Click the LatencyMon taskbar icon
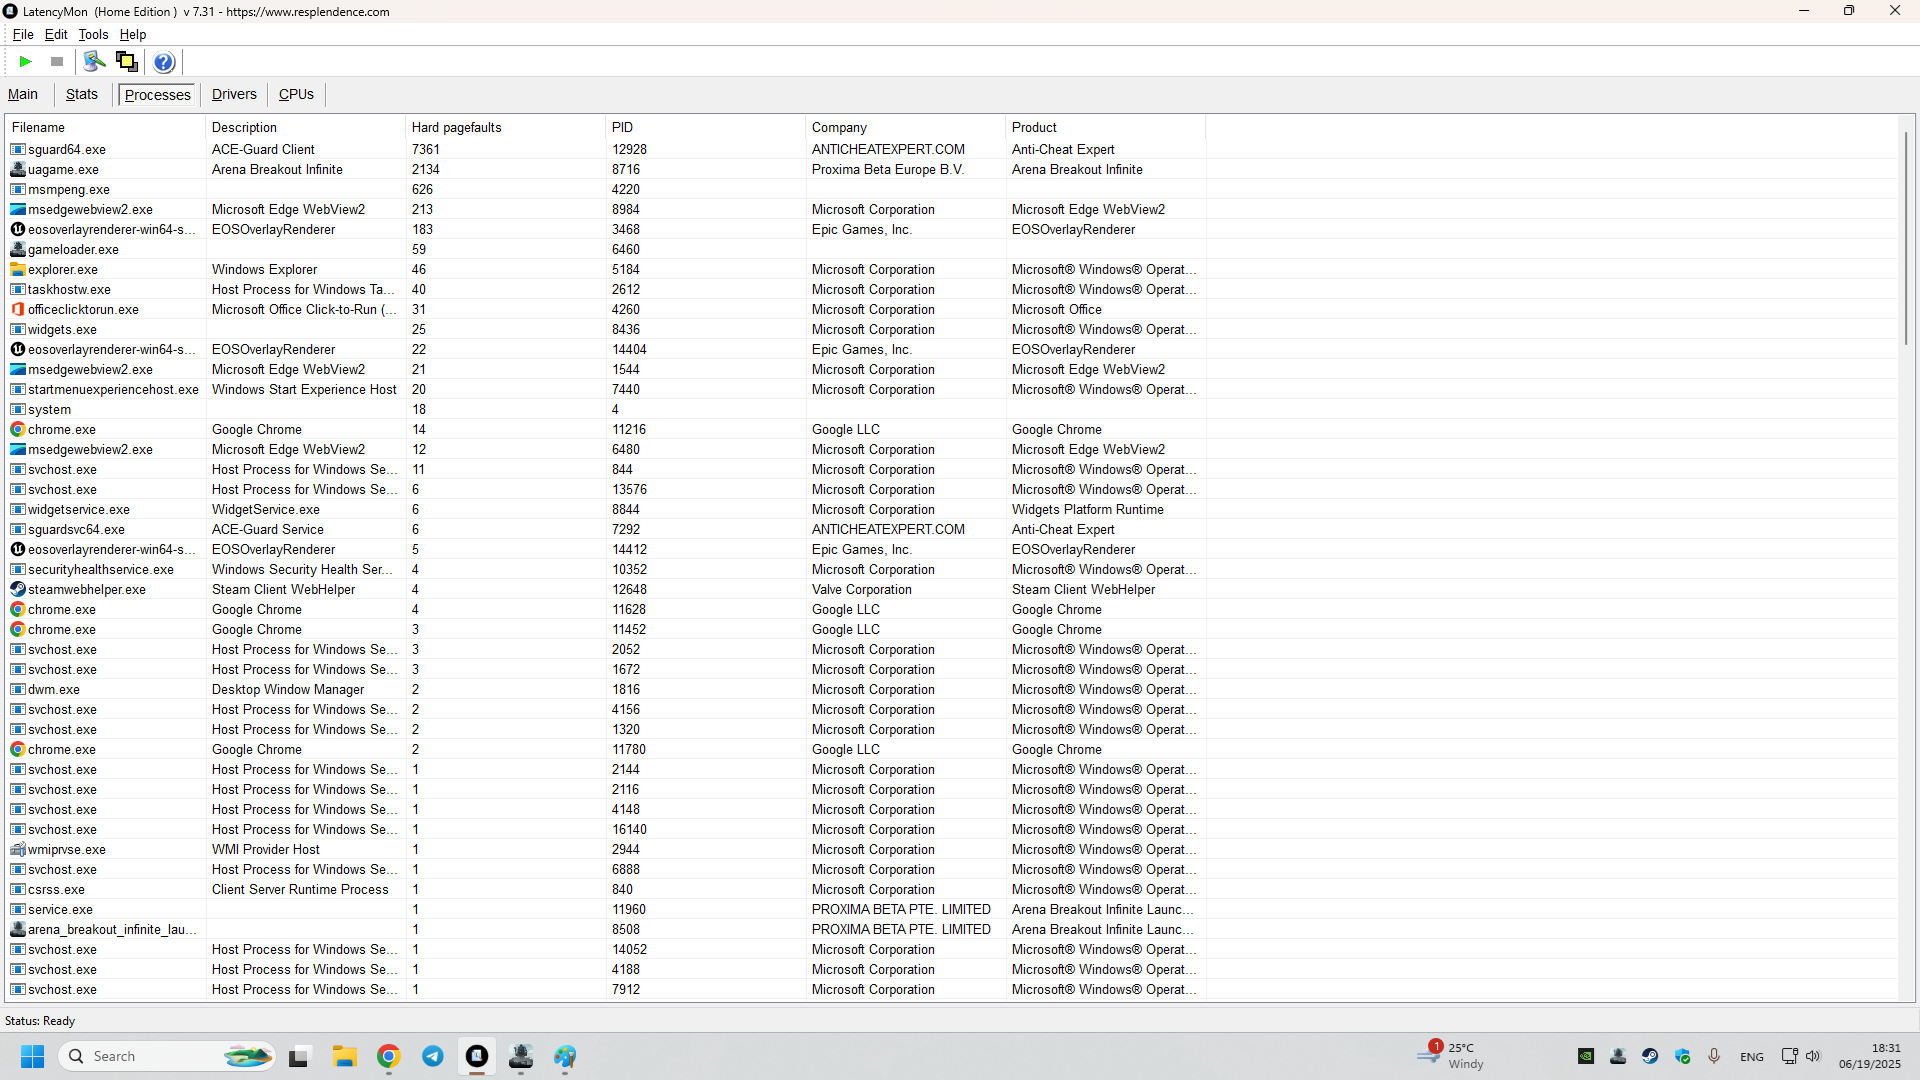This screenshot has width=1920, height=1080. pos(477,1056)
